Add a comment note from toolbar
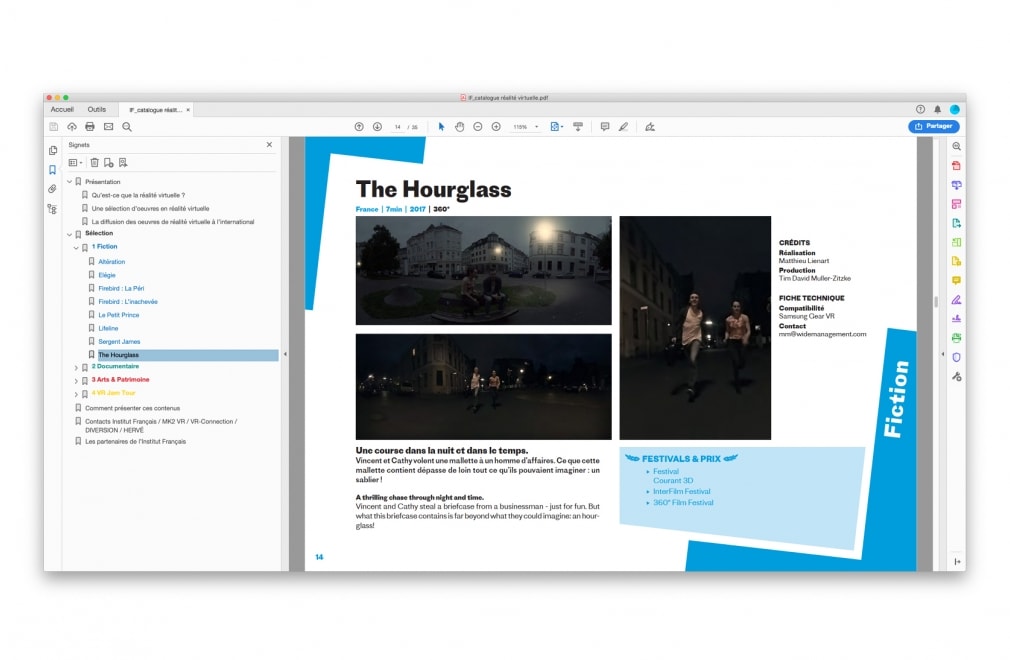The image size is (1010, 660). [605, 127]
